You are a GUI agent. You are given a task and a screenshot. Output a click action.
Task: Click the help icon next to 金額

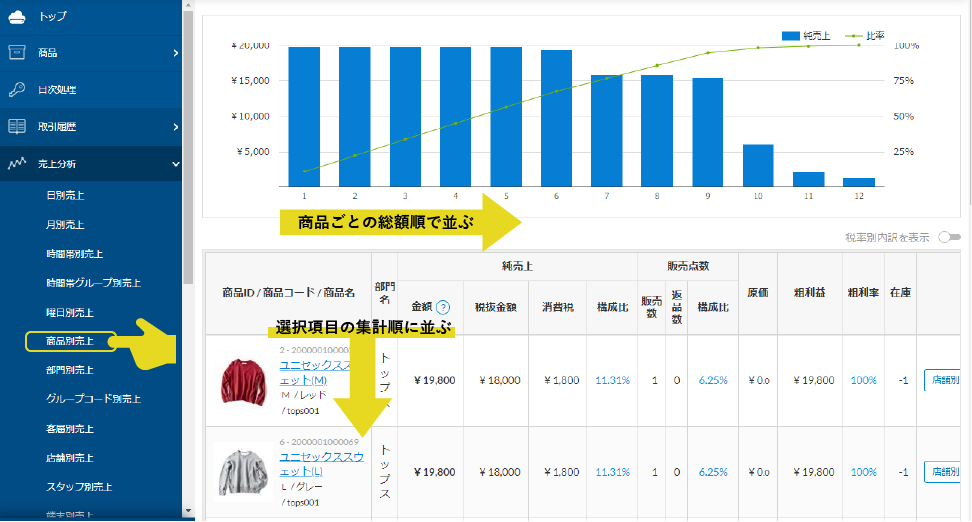coord(443,307)
